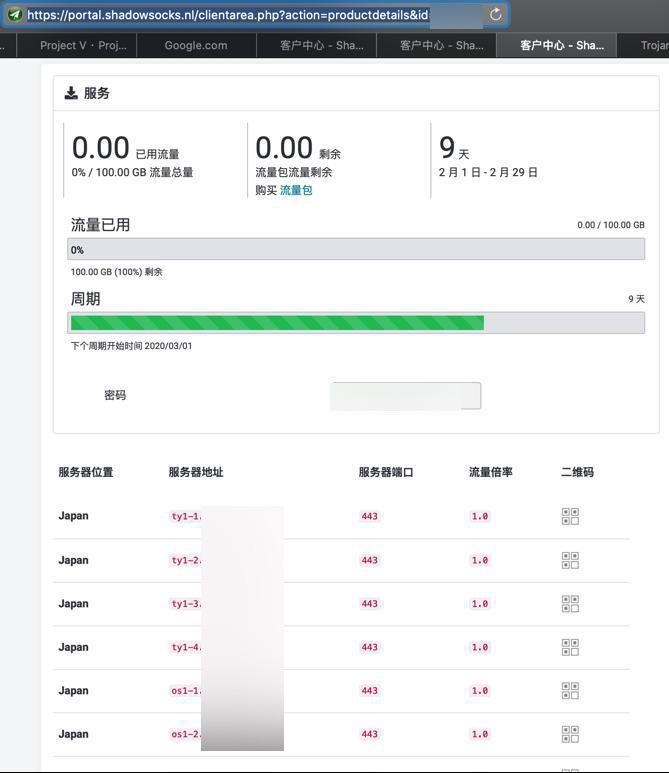Viewport: 669px width, 773px height.
Task: Click the 100.00 GB (100%) 剩余 text
Action: [x=116, y=272]
